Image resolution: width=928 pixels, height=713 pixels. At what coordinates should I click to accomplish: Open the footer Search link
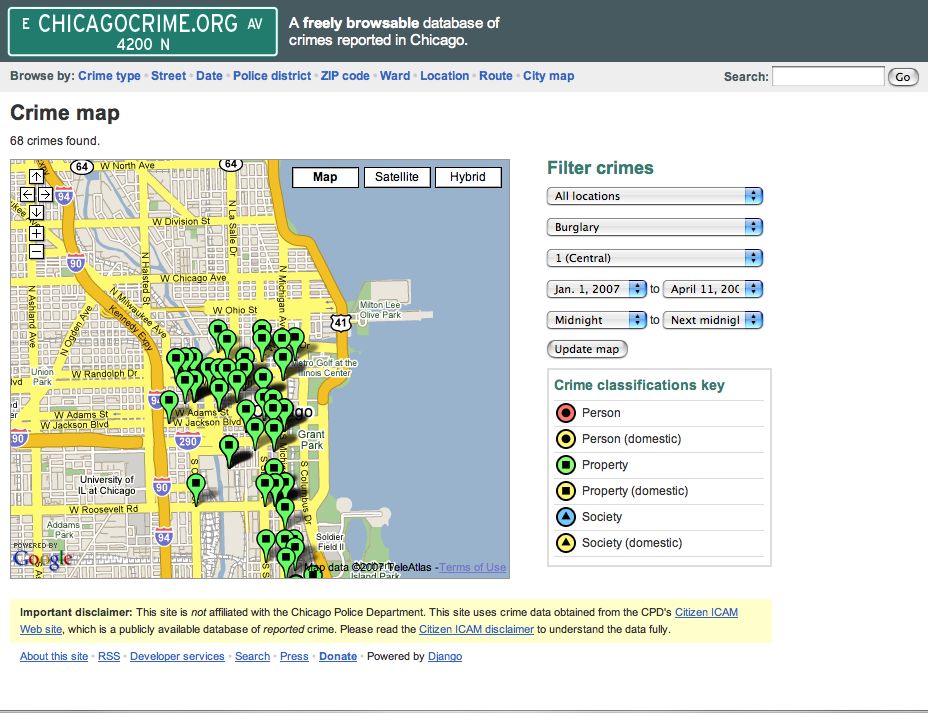click(x=252, y=656)
